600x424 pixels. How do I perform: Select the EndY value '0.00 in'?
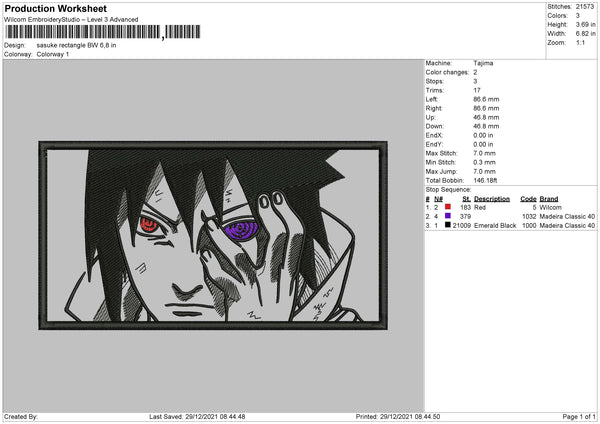pyautogui.click(x=483, y=145)
